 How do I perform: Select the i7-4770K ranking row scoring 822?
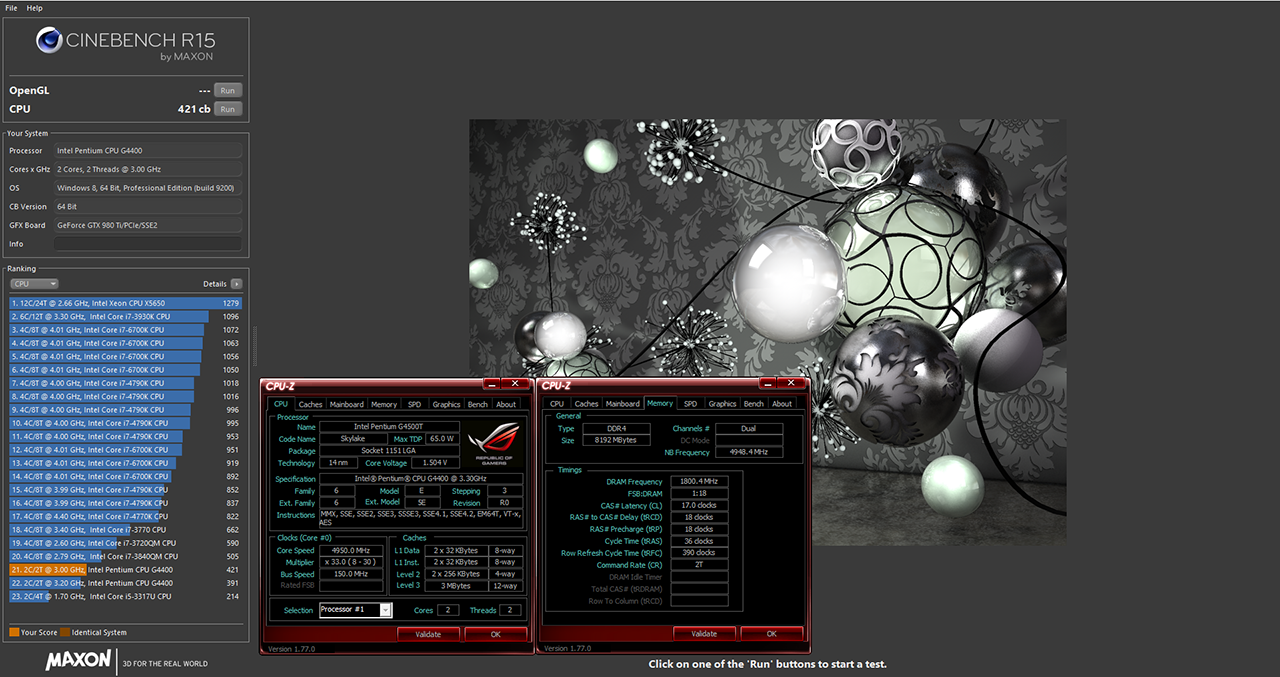pyautogui.click(x=126, y=516)
